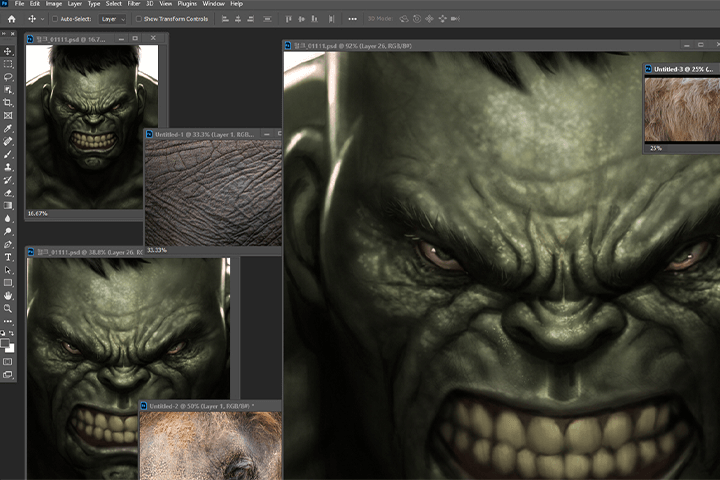Activate the Untitled-1 elephant skin texture window
720x480 pixels.
204,135
